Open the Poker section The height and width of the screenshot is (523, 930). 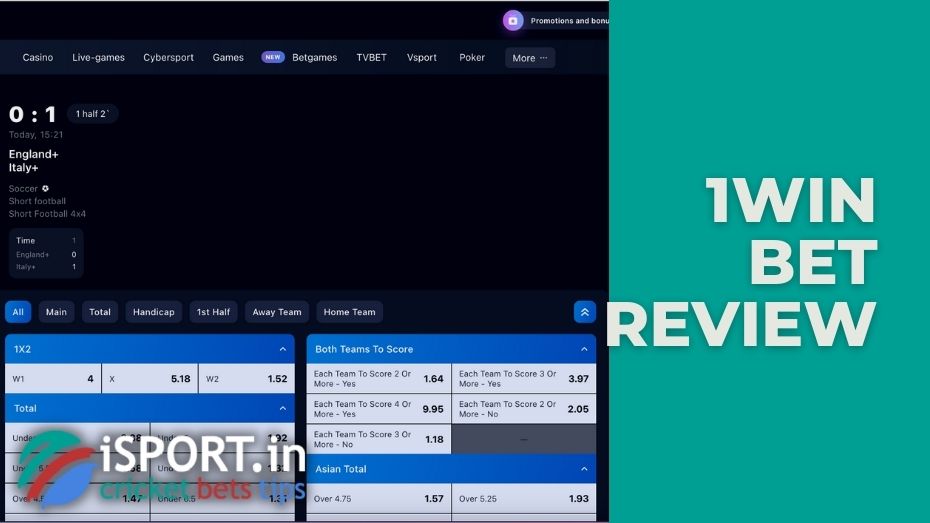tap(472, 58)
